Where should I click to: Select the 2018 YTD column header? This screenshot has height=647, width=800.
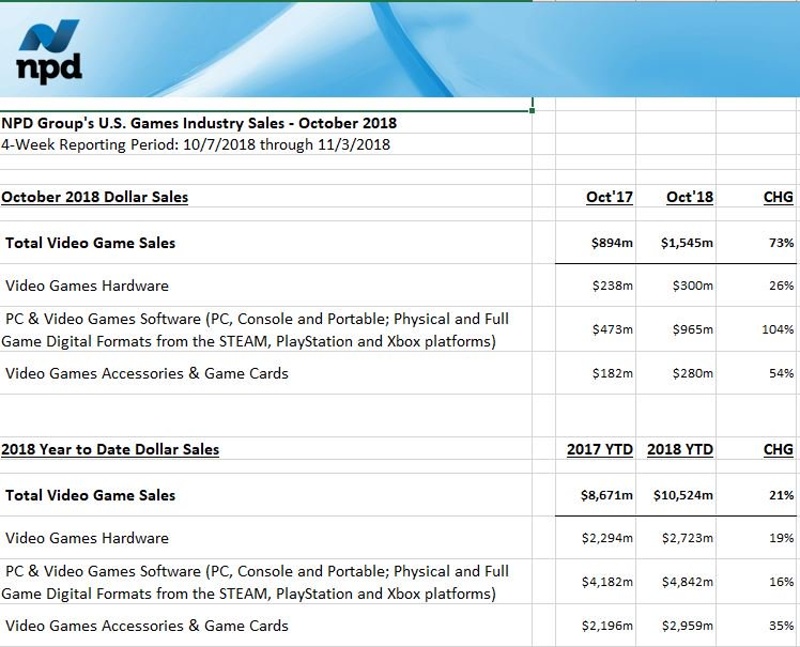(680, 449)
